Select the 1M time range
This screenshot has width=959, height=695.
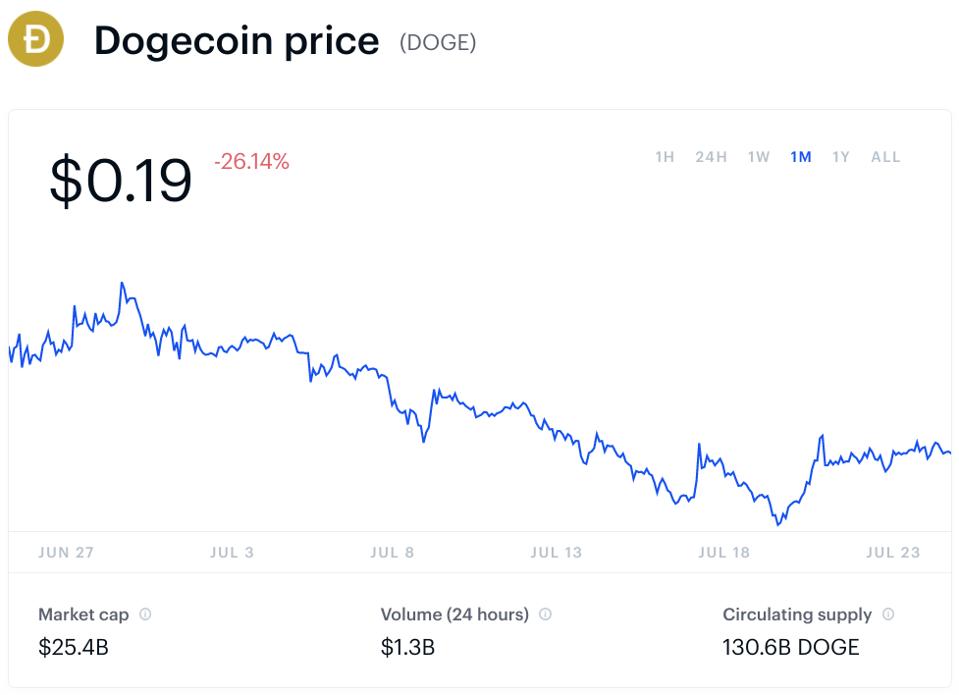(801, 157)
